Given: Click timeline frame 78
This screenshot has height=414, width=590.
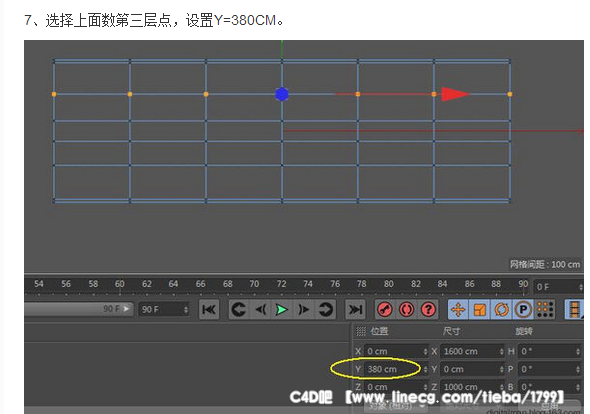Looking at the screenshot, I should (362, 284).
